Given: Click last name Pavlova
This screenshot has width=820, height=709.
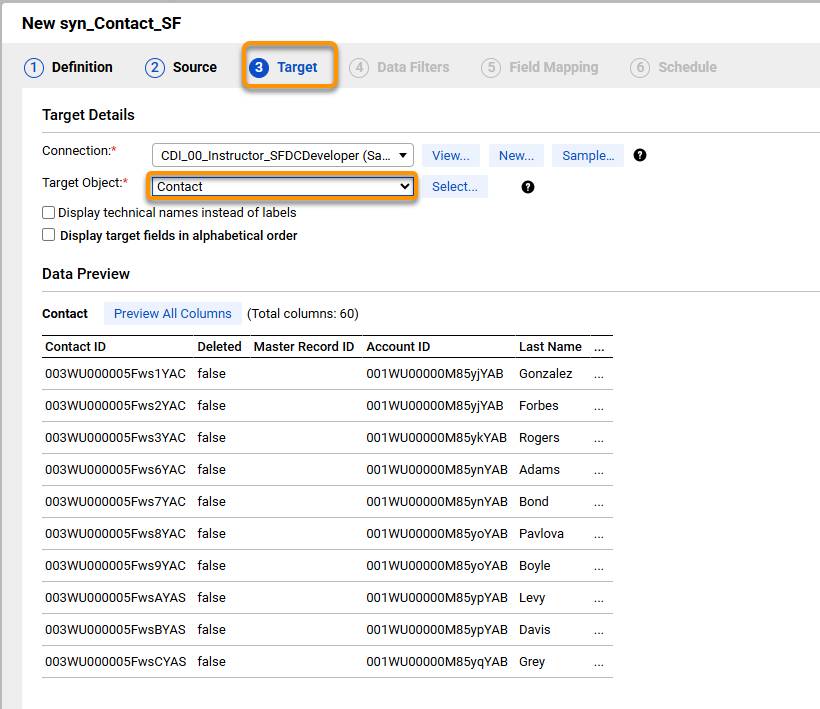Looking at the screenshot, I should [x=541, y=533].
